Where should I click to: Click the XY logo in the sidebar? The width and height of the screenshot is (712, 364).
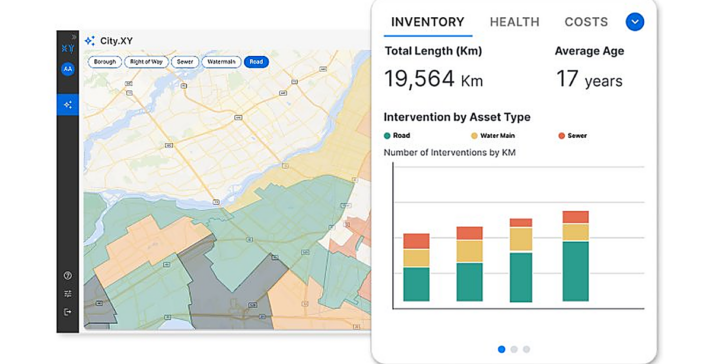[68, 48]
